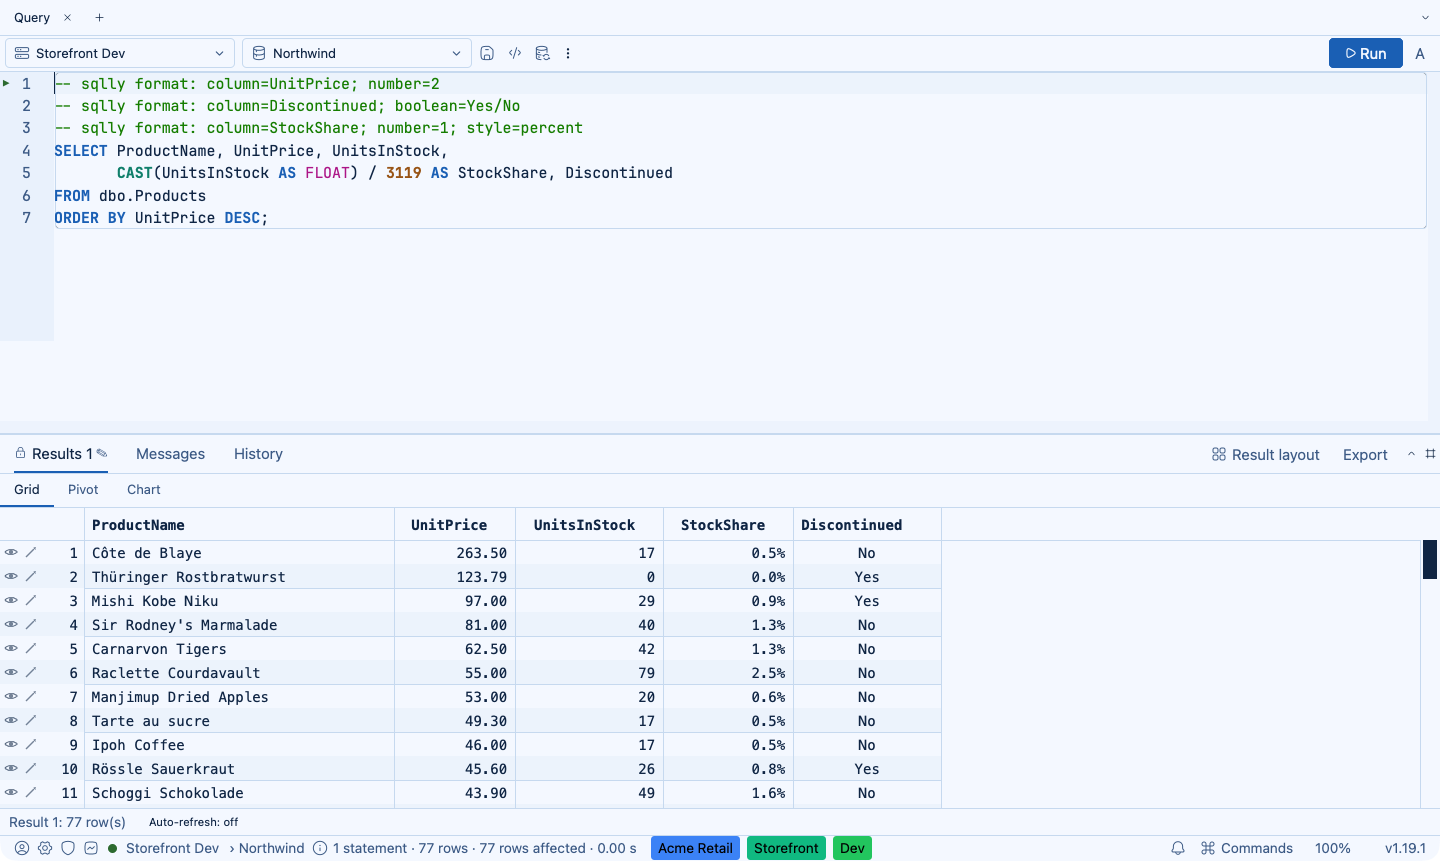This screenshot has height=861, width=1440.
Task: Select the Results 1 tab
Action: click(61, 454)
